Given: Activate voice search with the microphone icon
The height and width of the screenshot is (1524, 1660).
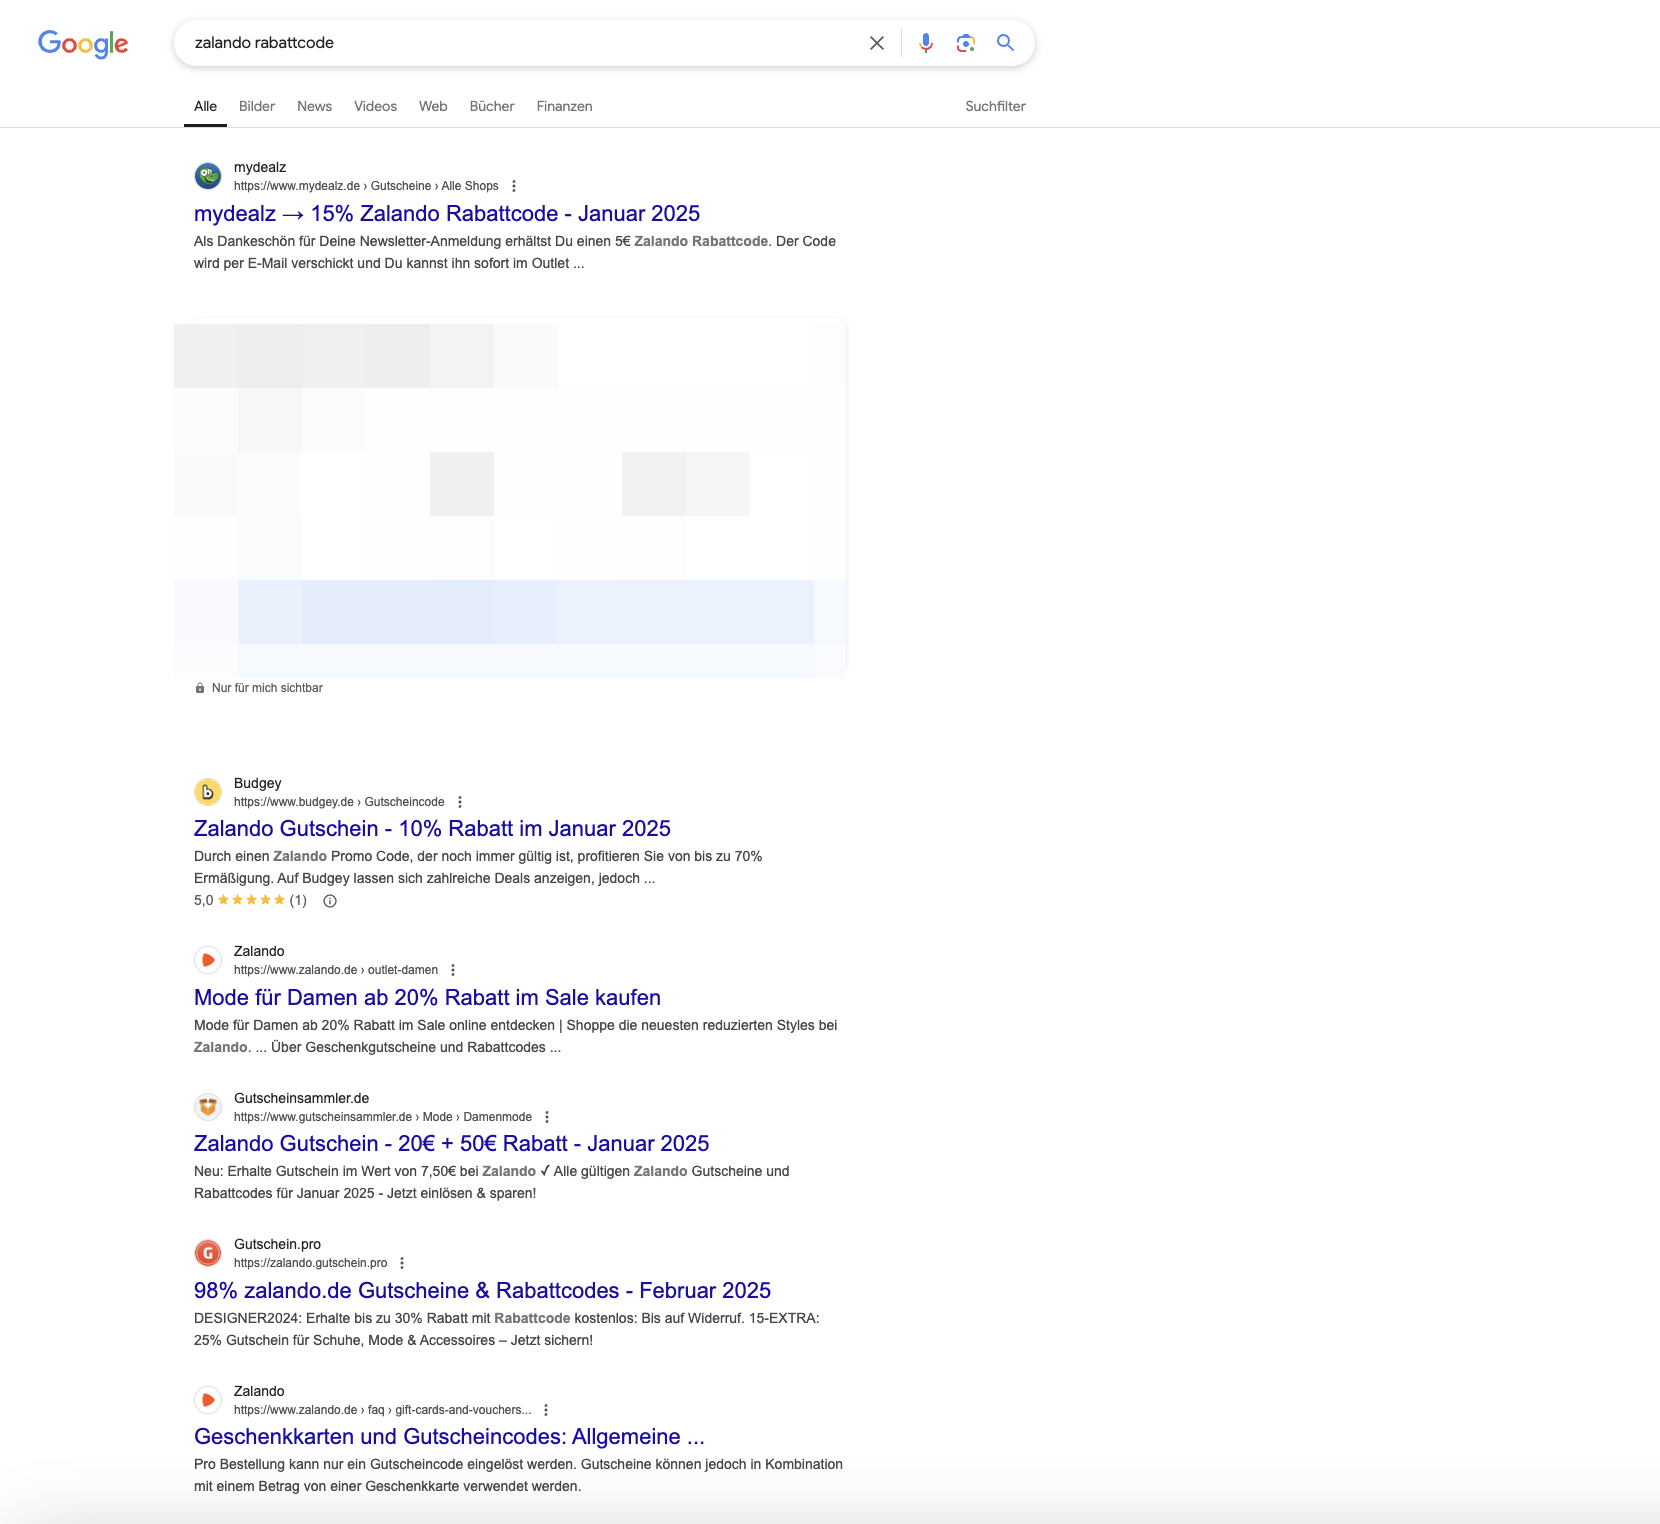Looking at the screenshot, I should (925, 43).
